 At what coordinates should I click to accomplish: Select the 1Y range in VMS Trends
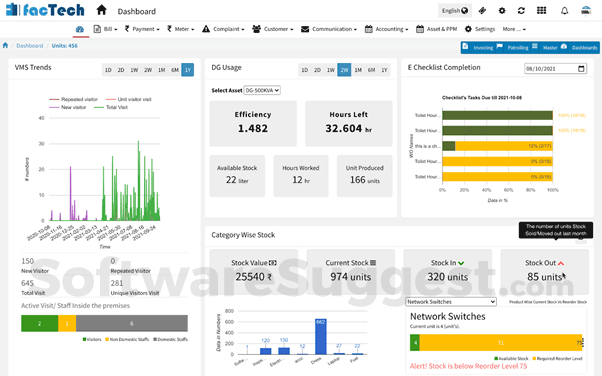tap(188, 70)
